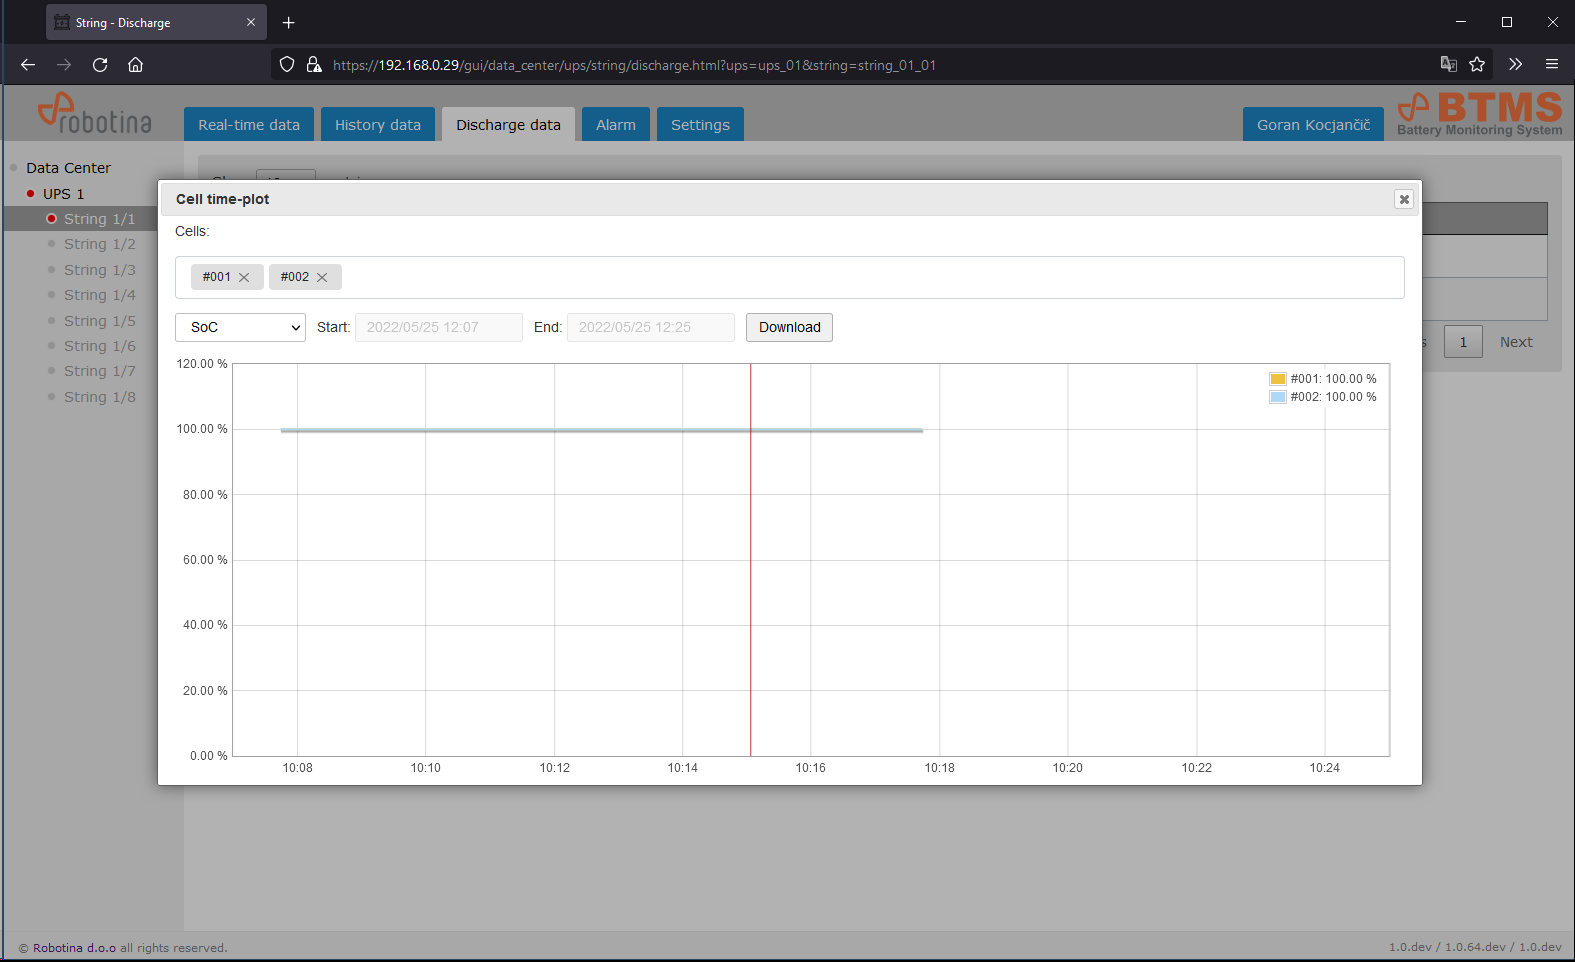
Task: Click the padlock site info icon
Action: (314, 65)
